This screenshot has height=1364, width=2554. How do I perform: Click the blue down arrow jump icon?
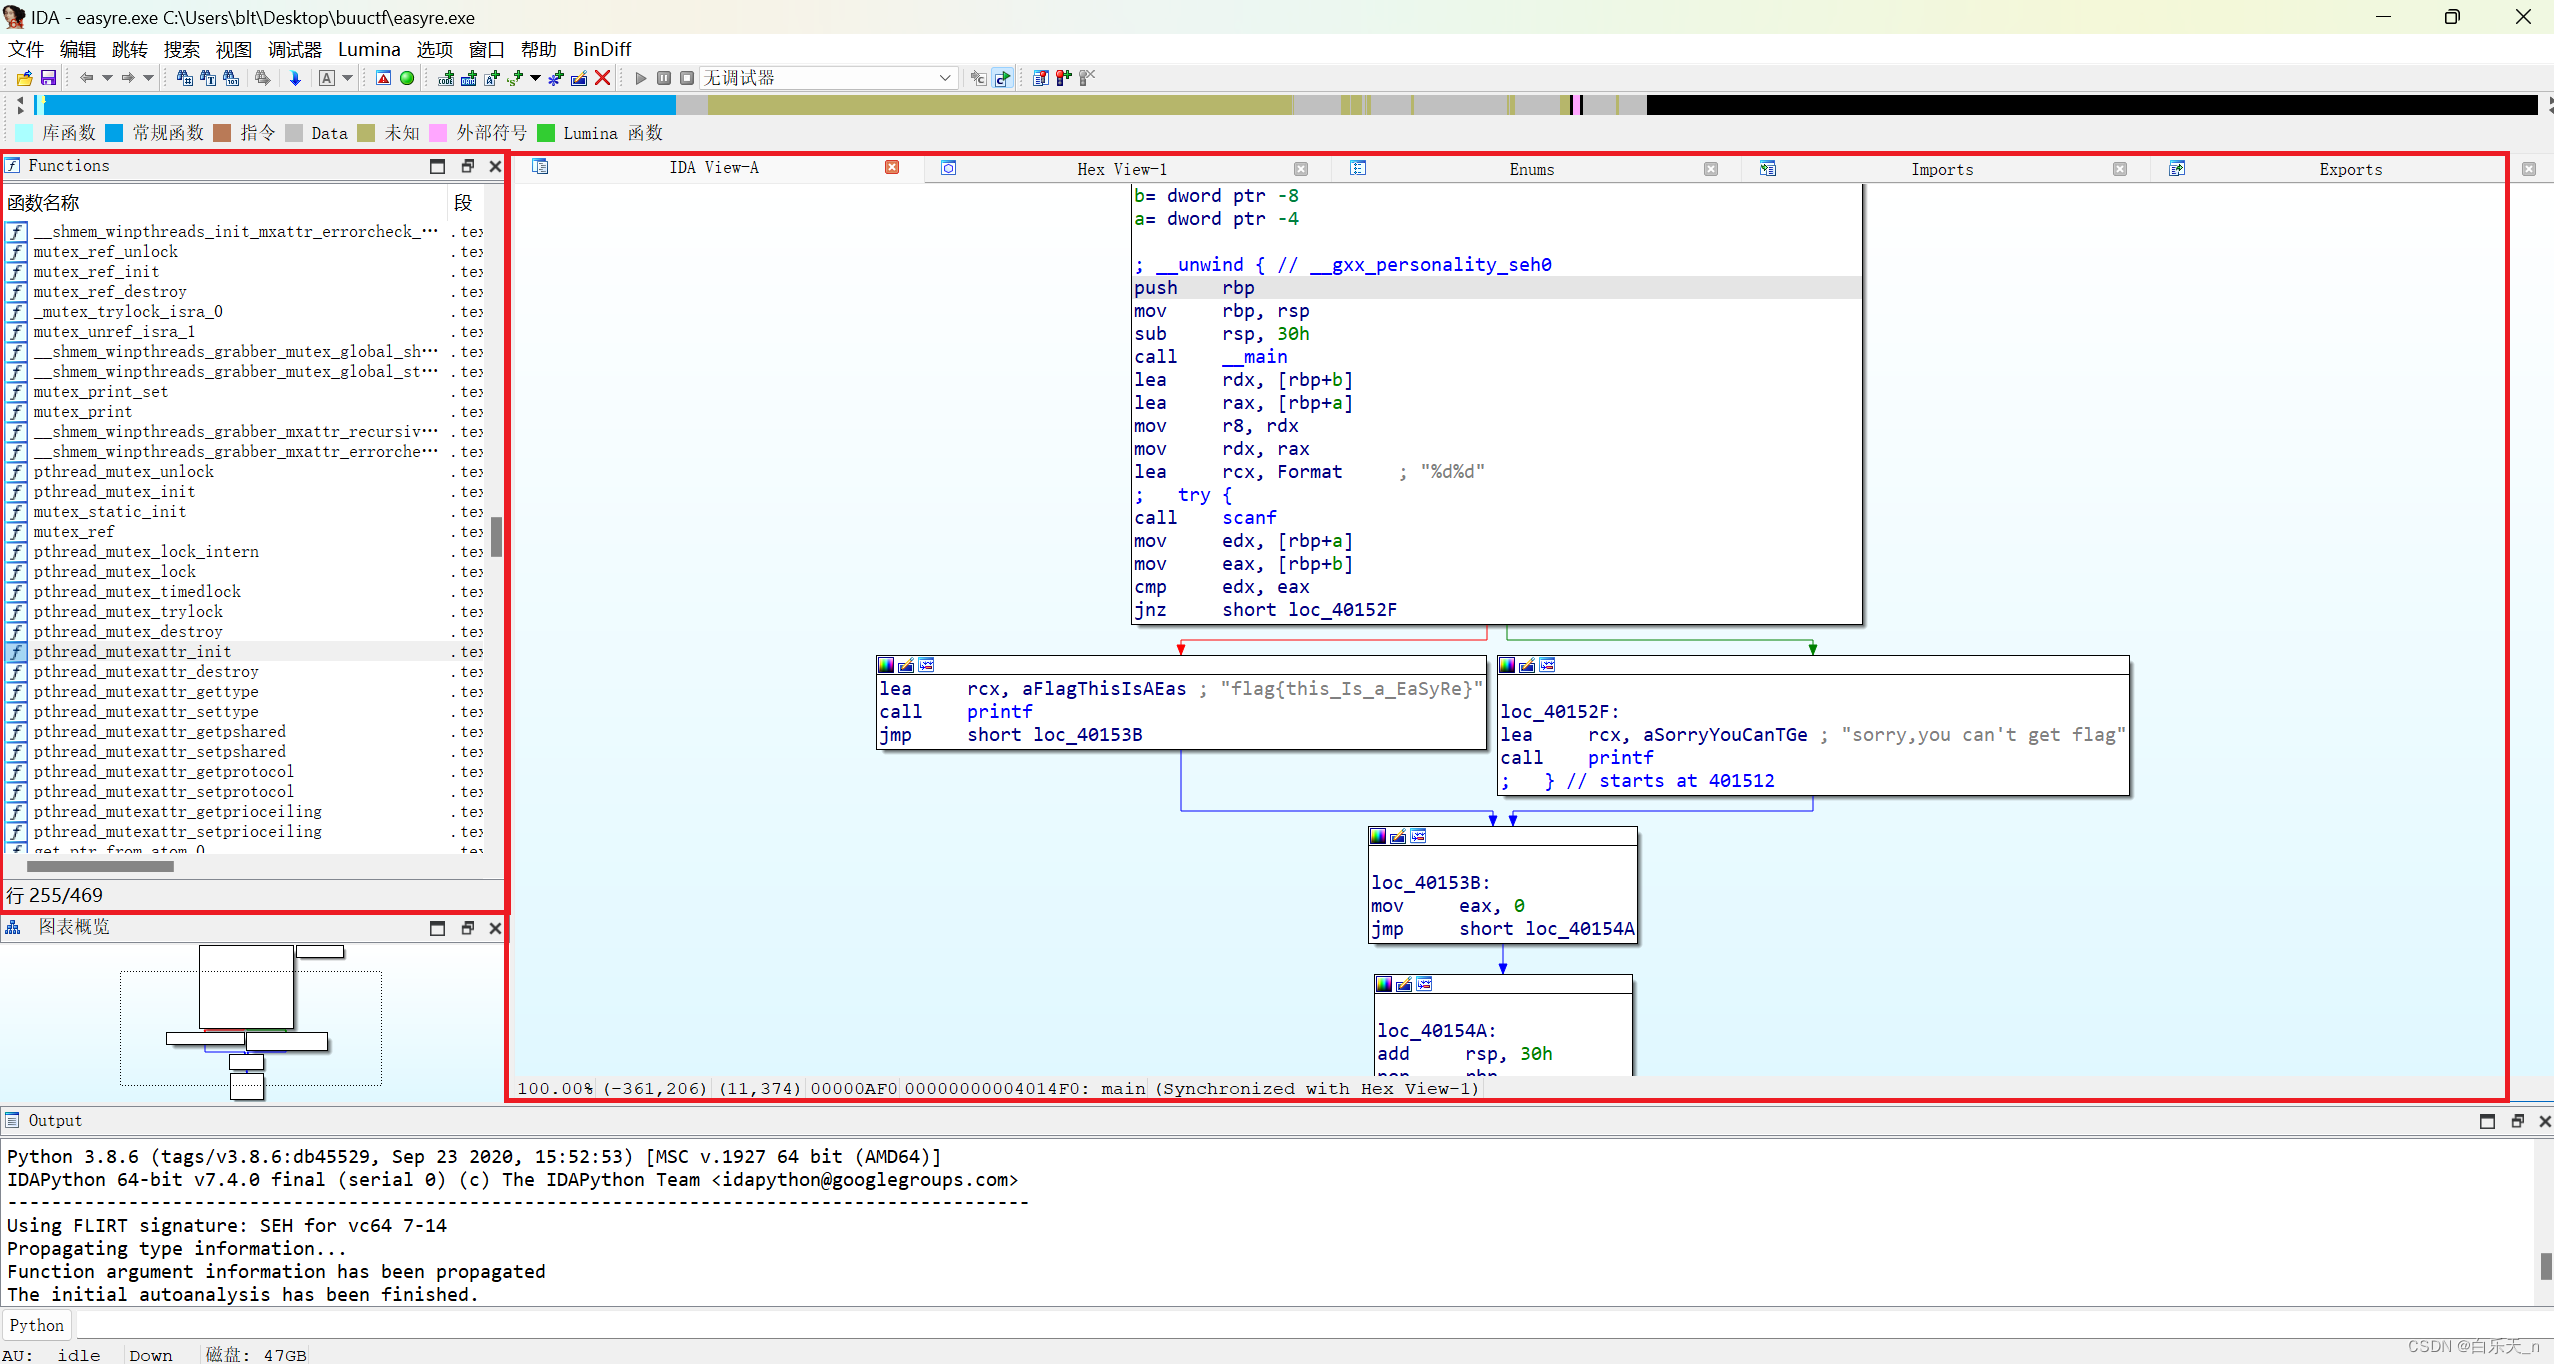[x=295, y=78]
